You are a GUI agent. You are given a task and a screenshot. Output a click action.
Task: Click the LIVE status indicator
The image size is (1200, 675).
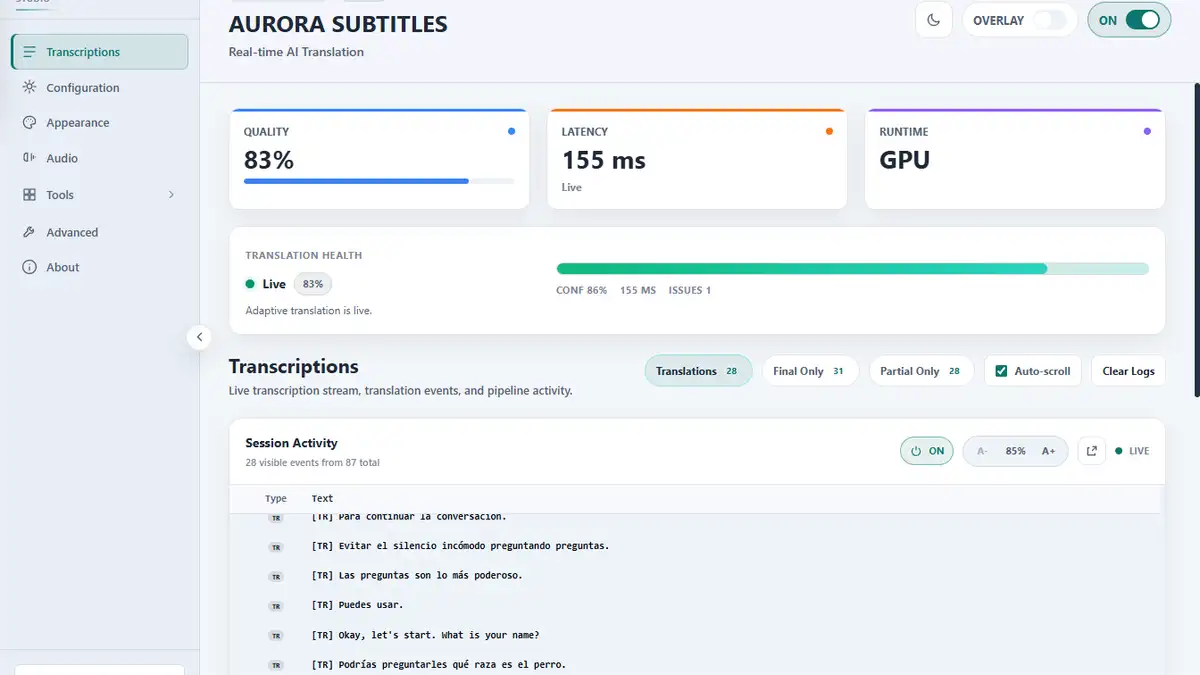pyautogui.click(x=1132, y=451)
